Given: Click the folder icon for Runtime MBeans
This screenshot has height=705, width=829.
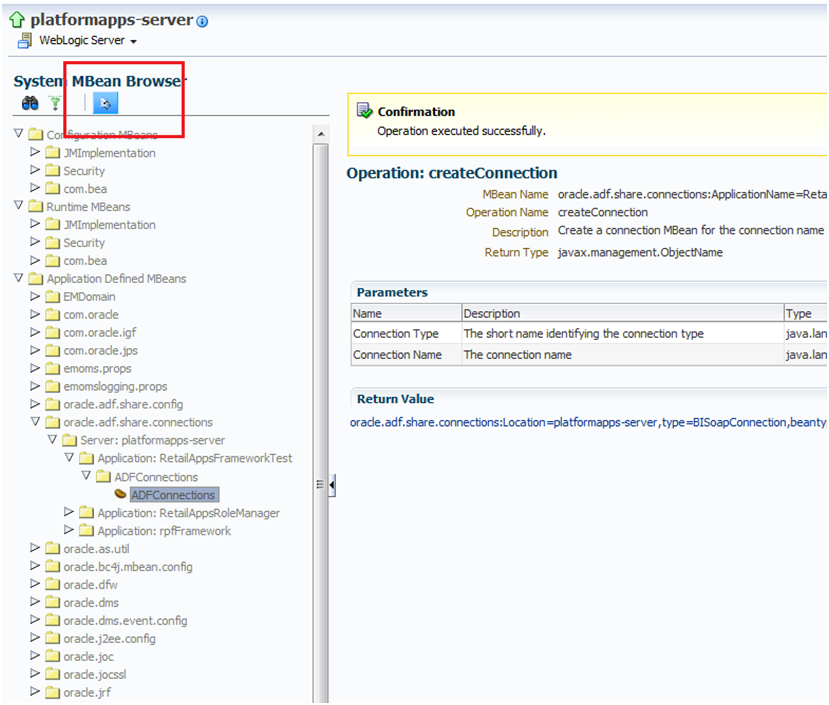Looking at the screenshot, I should 35,206.
